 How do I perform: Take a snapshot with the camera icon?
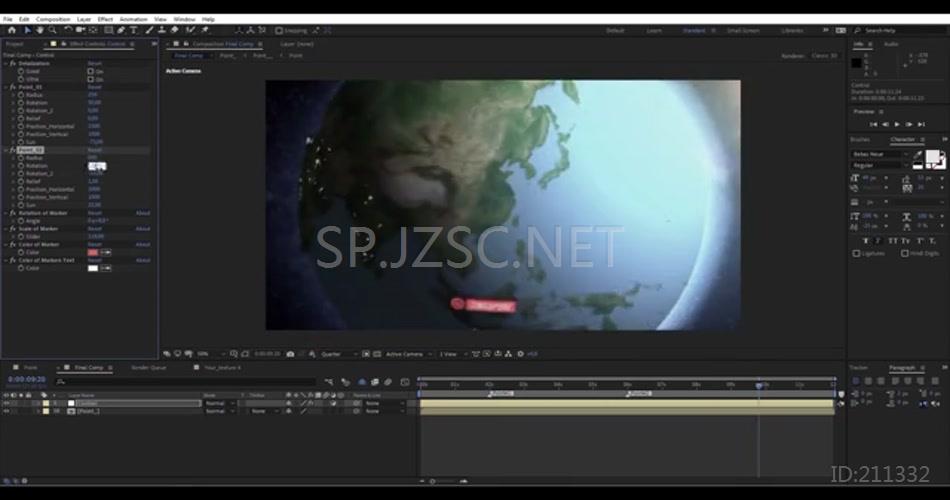[x=290, y=353]
